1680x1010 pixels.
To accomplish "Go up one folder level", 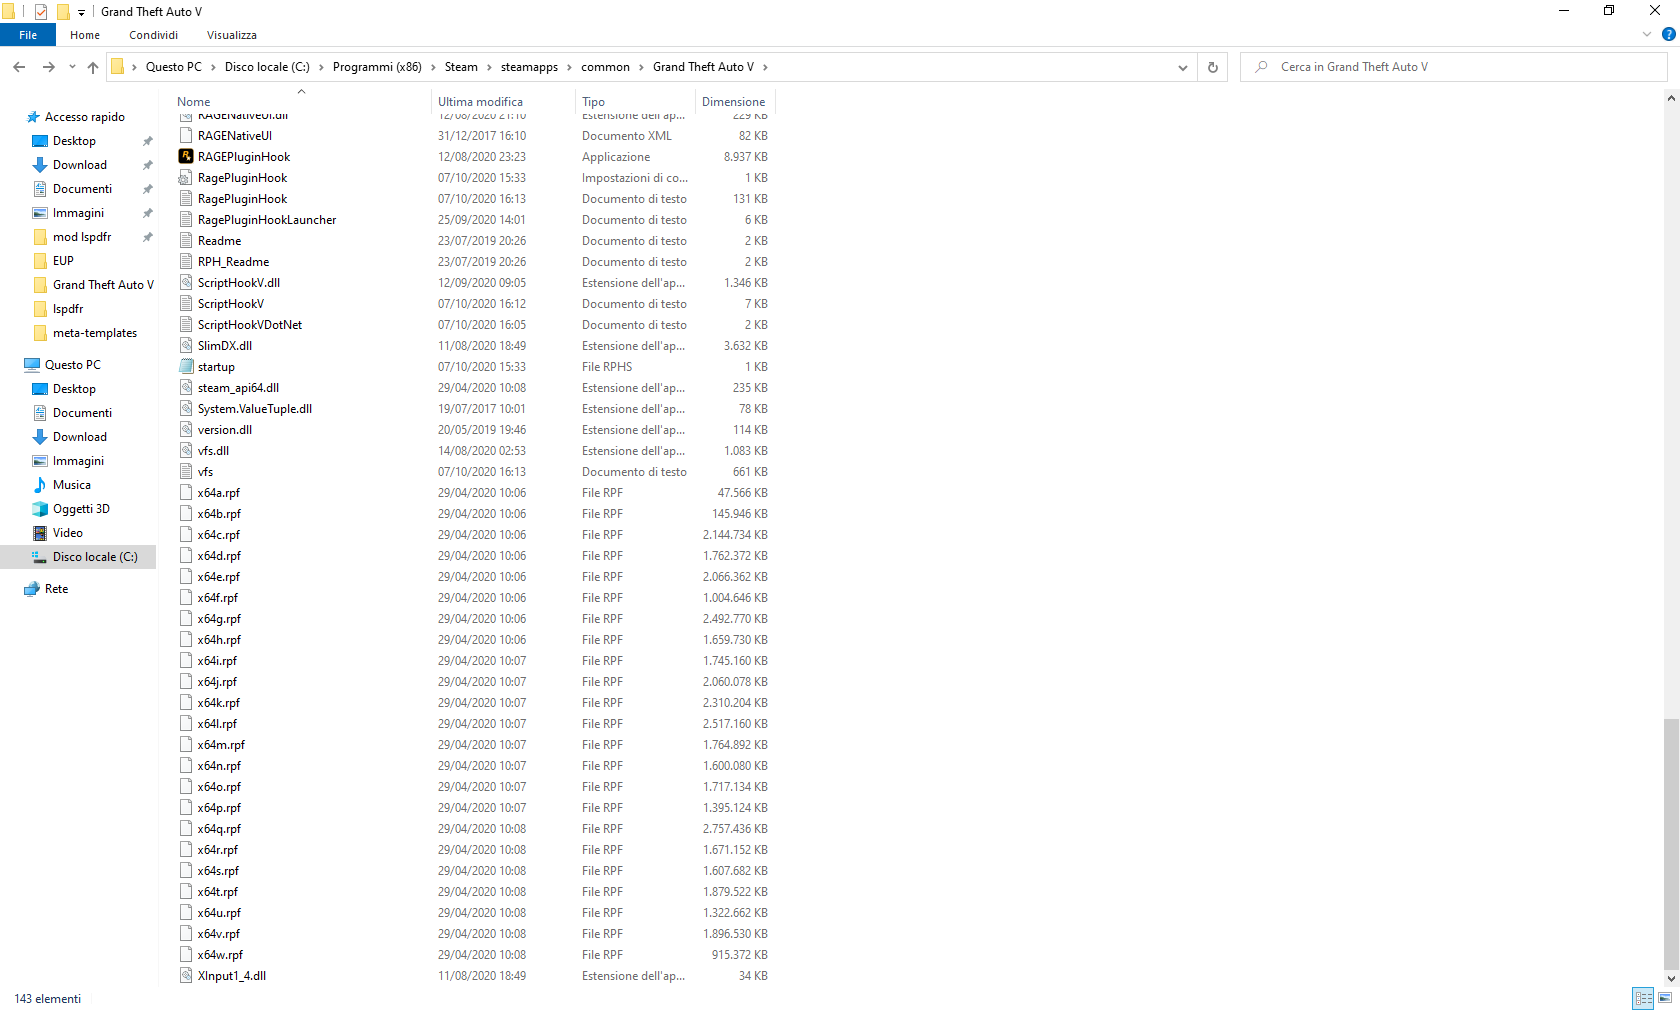I will [x=93, y=67].
